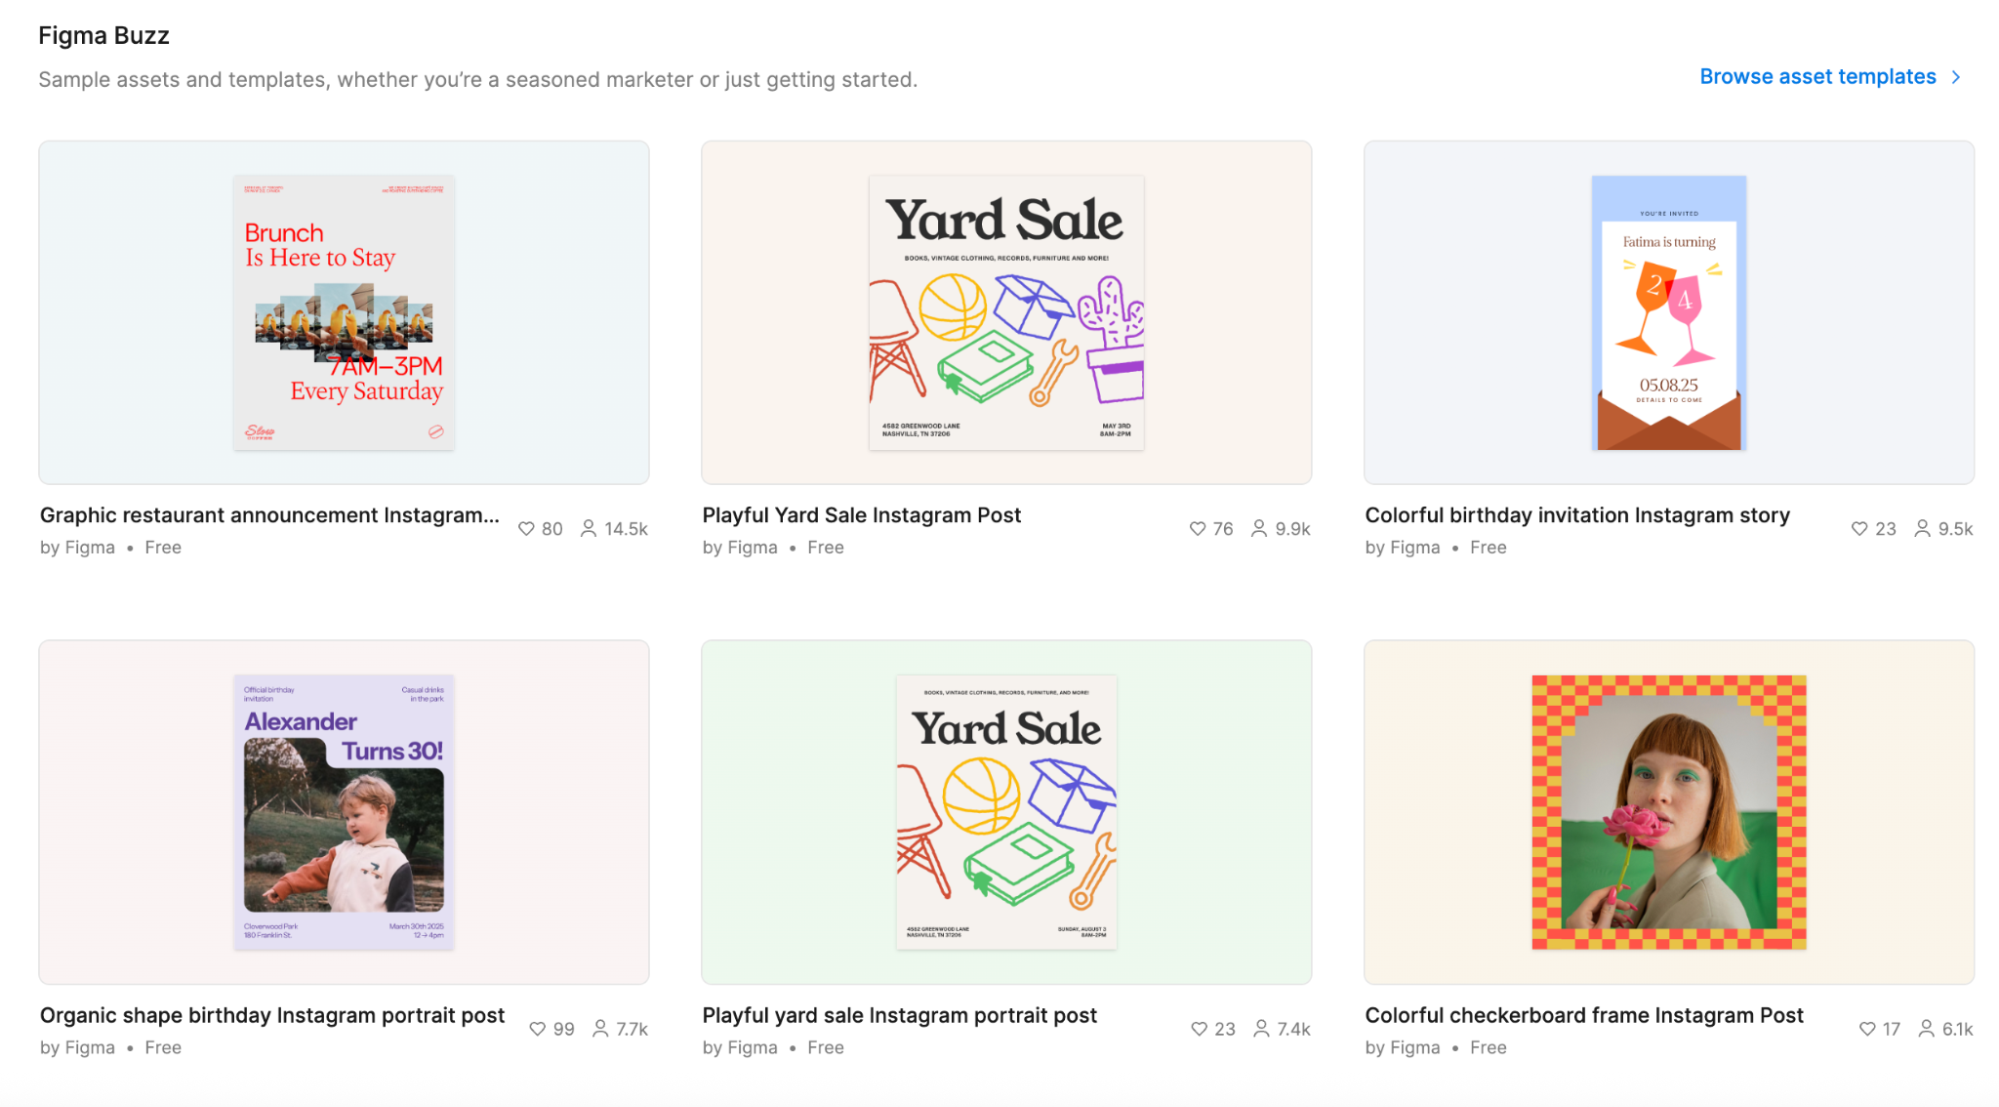The image size is (1999, 1107).
Task: Open Browse asset templates link
Action: click(x=1817, y=77)
